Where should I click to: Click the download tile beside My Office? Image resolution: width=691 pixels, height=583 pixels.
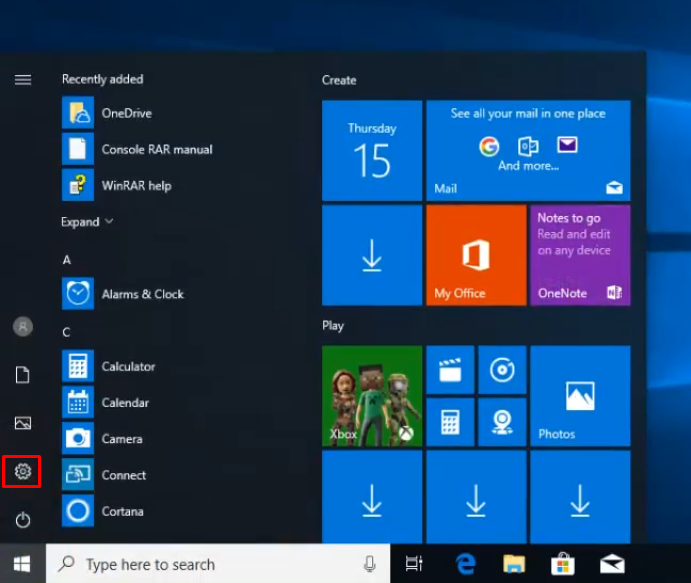pos(372,255)
